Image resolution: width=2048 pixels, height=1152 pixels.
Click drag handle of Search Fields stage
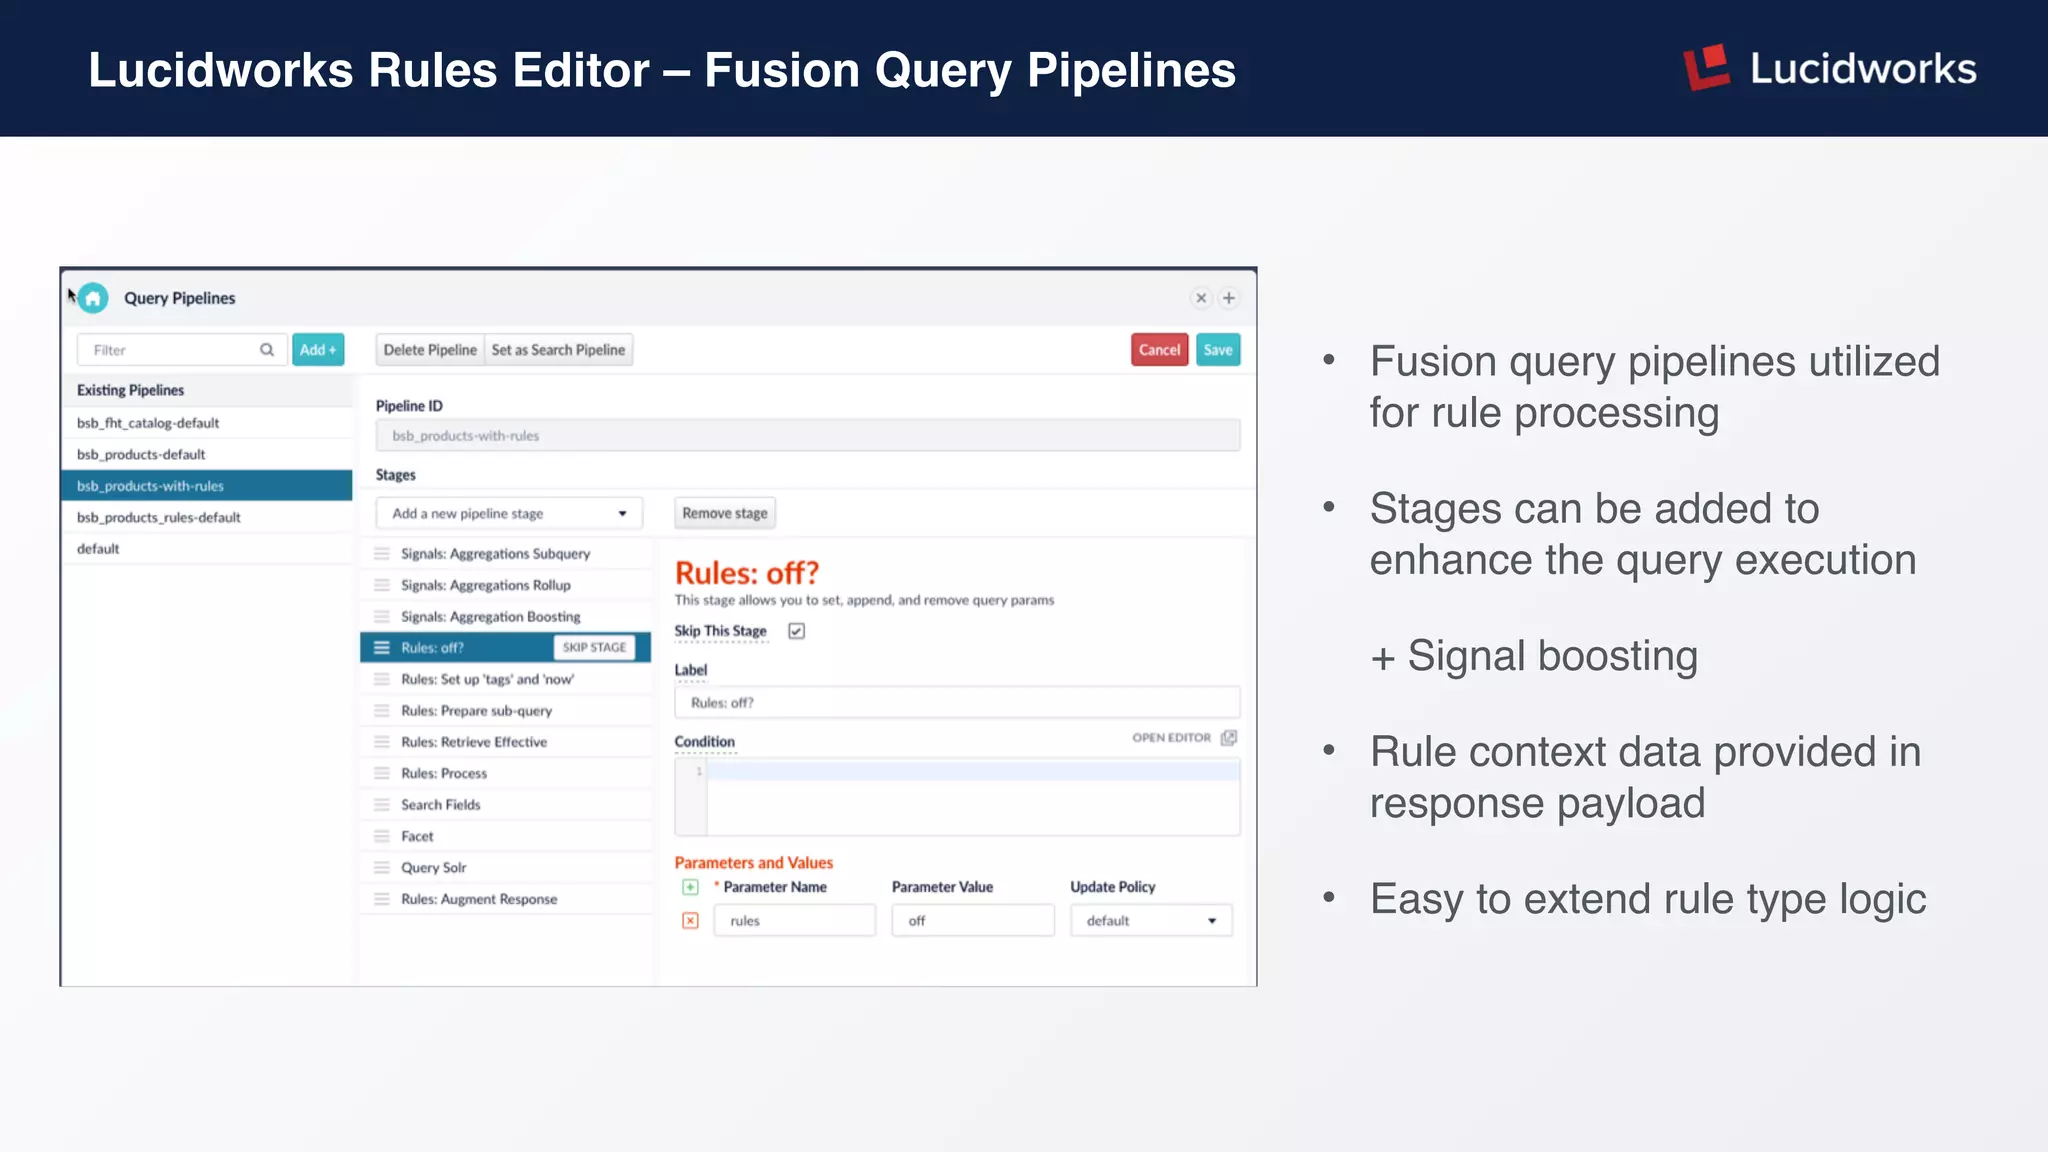pyautogui.click(x=382, y=805)
